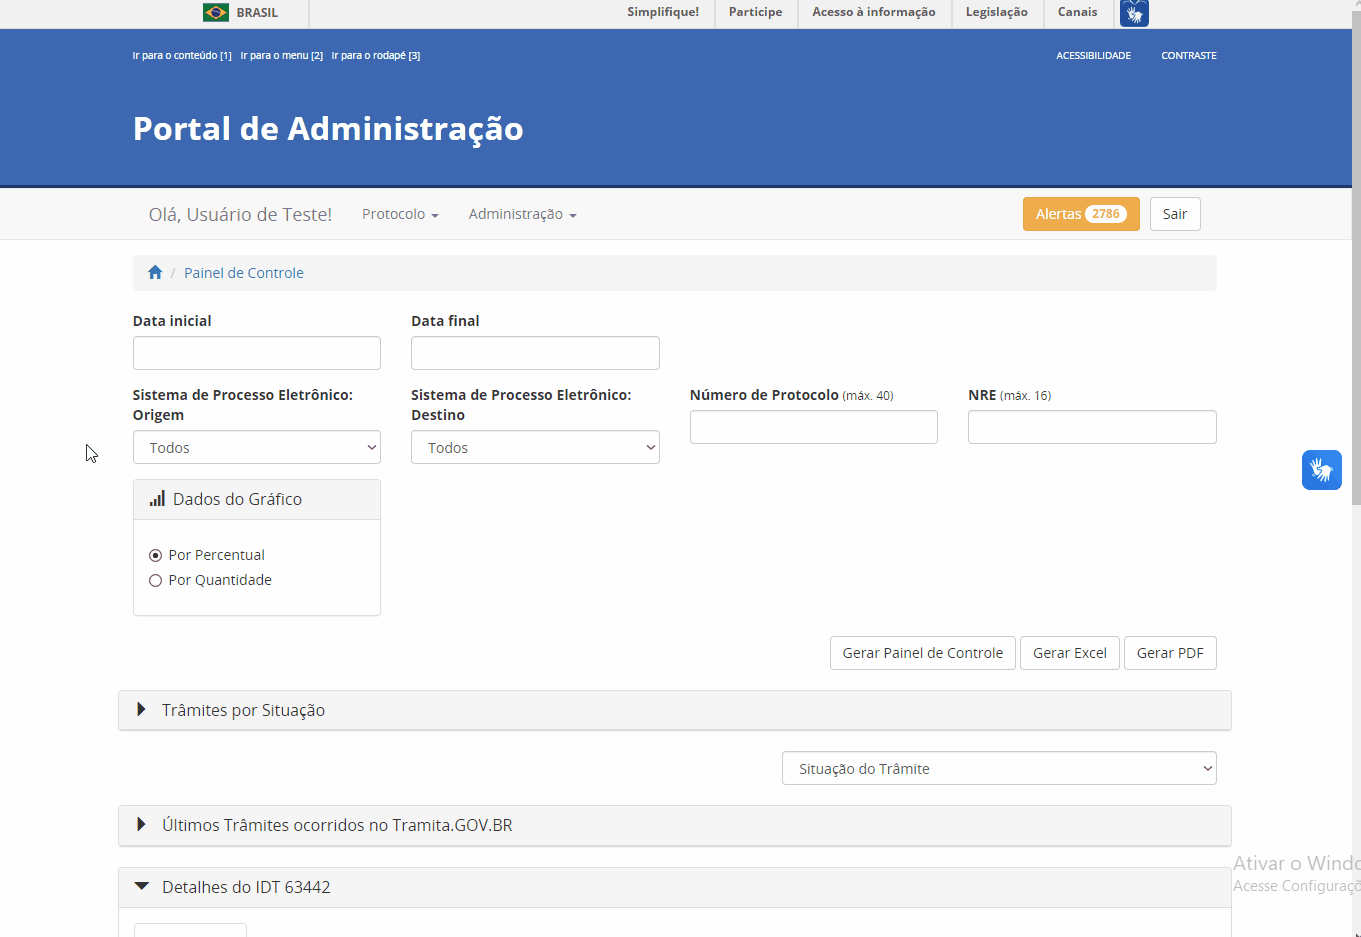Click the Sair button

pyautogui.click(x=1175, y=214)
